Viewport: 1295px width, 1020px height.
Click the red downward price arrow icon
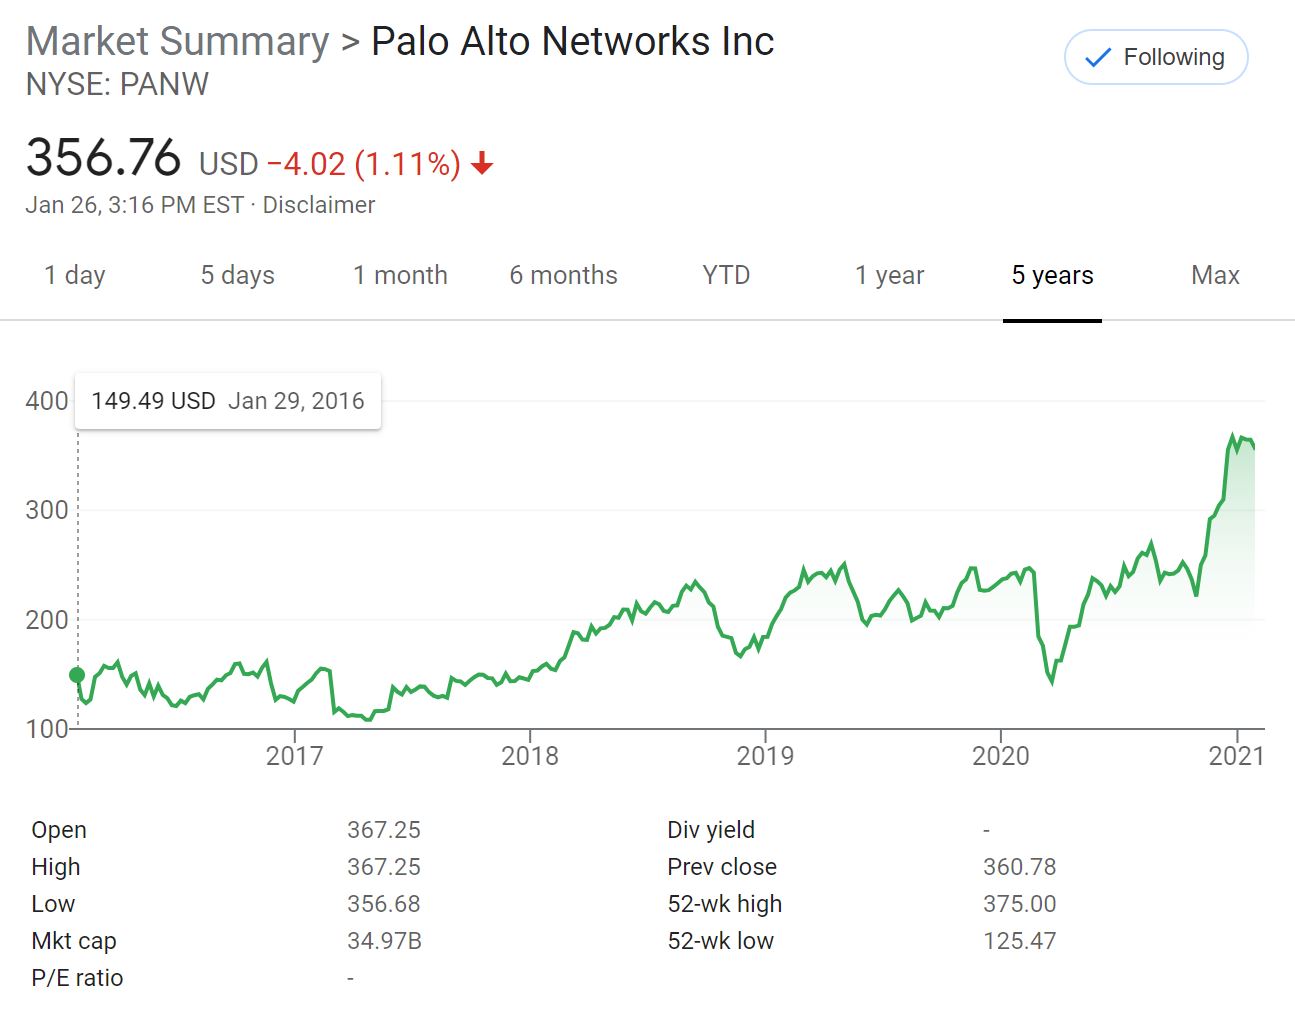coord(481,163)
